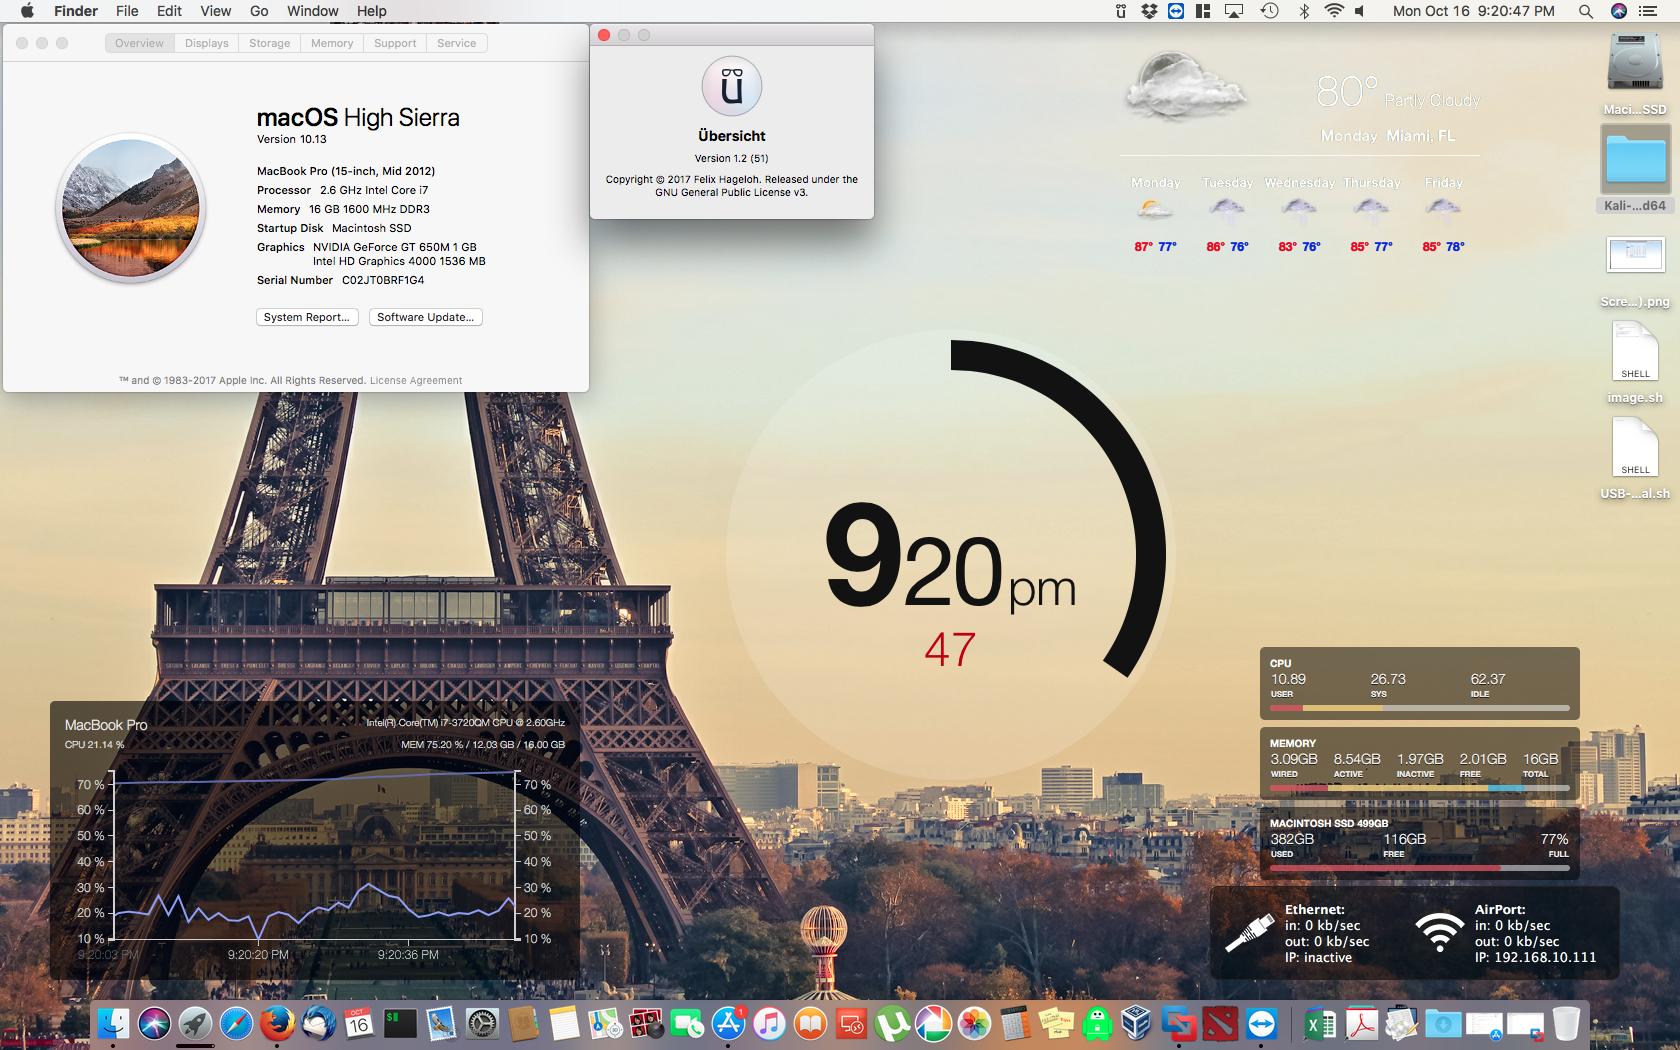
Task: Open Contacts book icon in Dock
Action: click(523, 1023)
